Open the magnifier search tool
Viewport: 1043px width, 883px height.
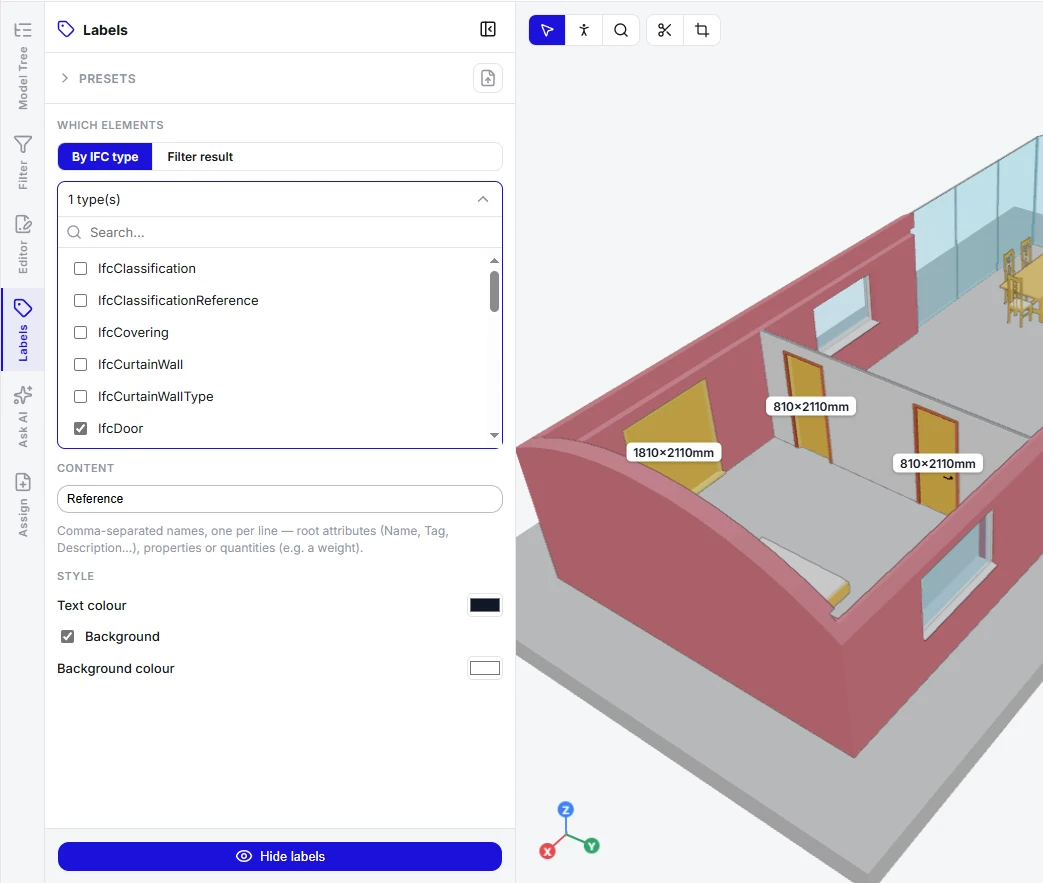point(621,30)
